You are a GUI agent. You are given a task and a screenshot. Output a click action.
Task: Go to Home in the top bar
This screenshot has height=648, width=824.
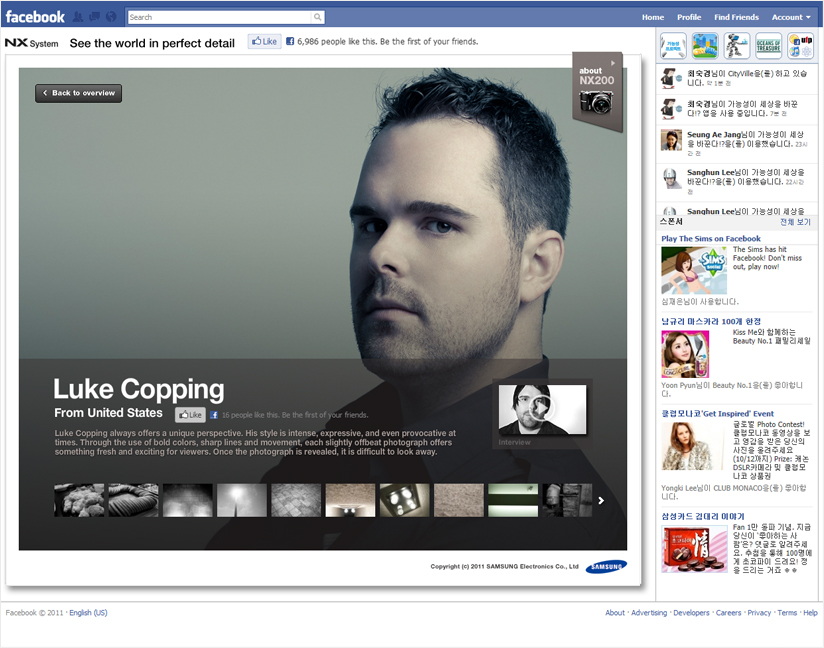[653, 17]
